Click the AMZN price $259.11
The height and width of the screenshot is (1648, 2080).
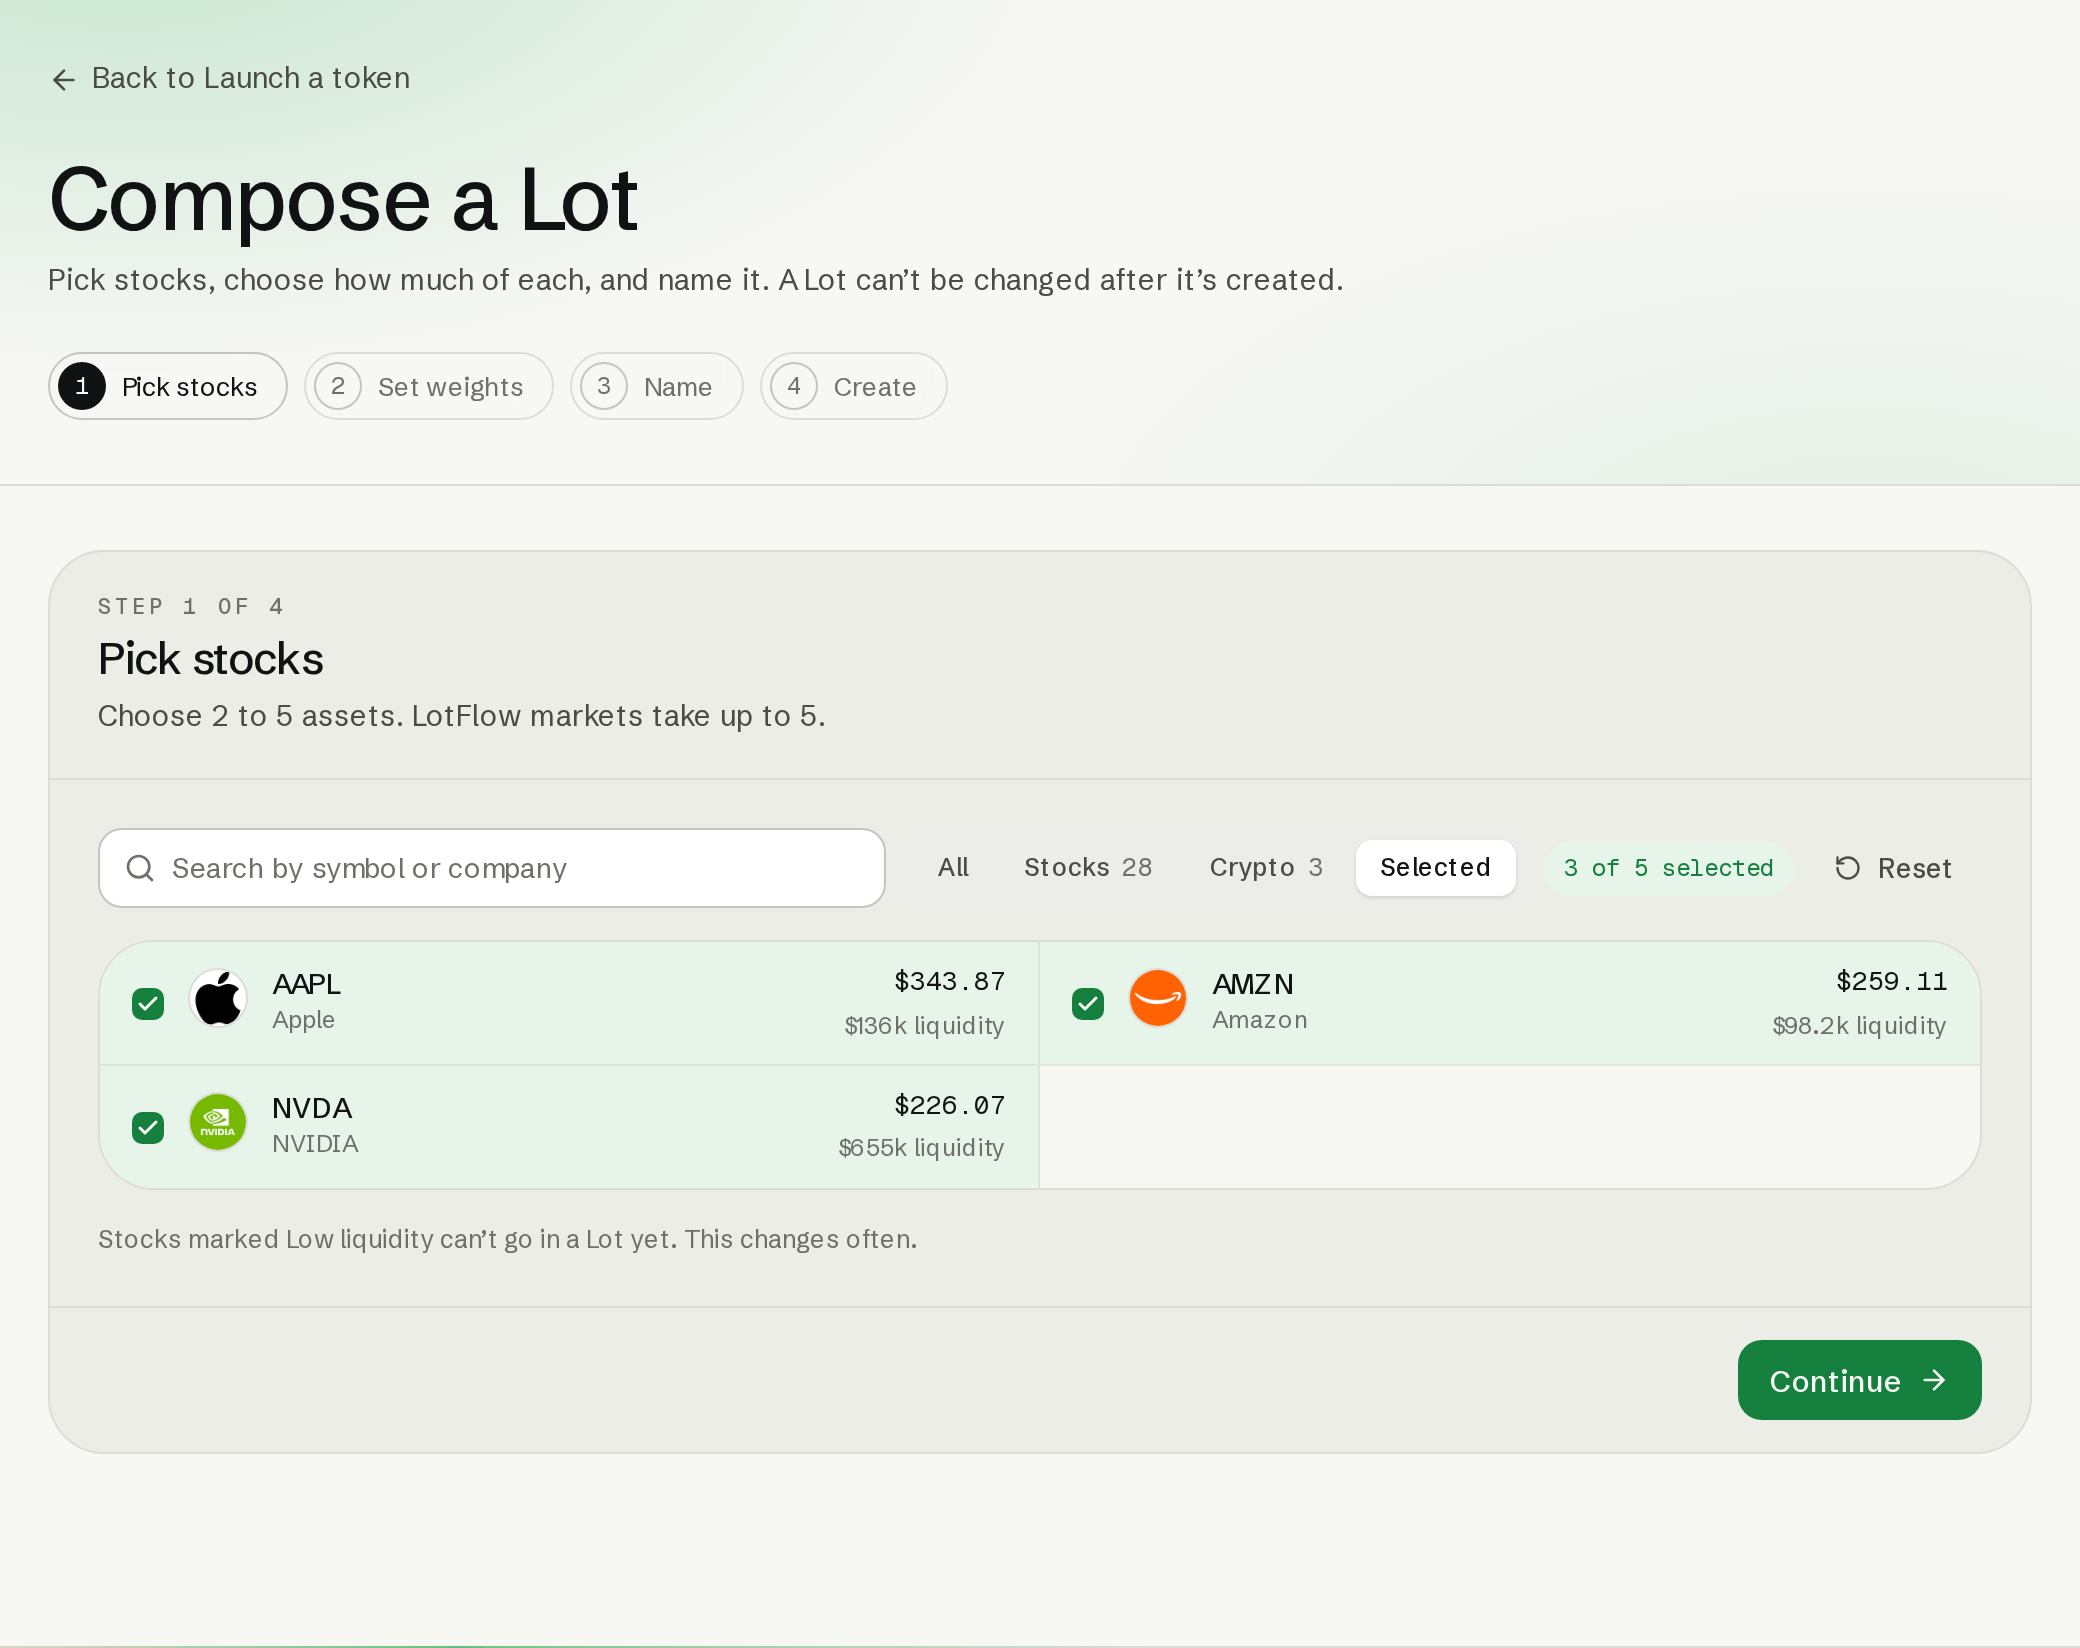[1892, 981]
